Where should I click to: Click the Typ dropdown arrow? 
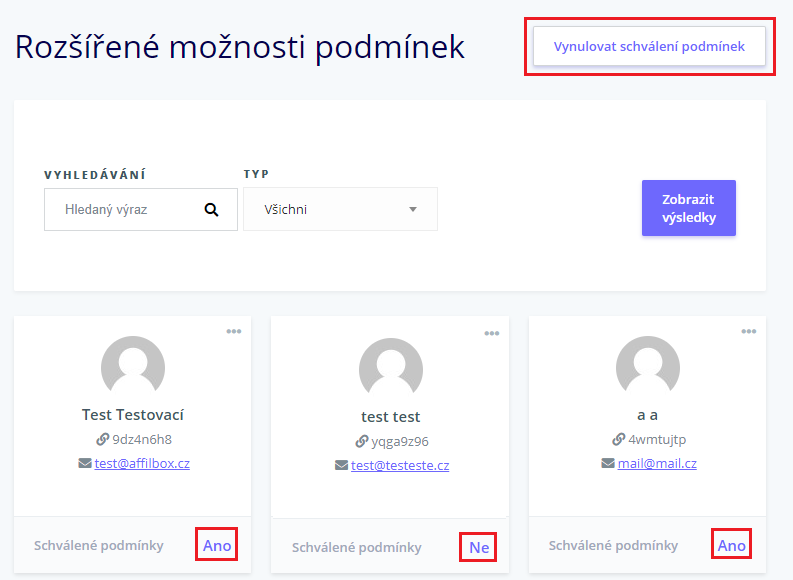click(413, 209)
